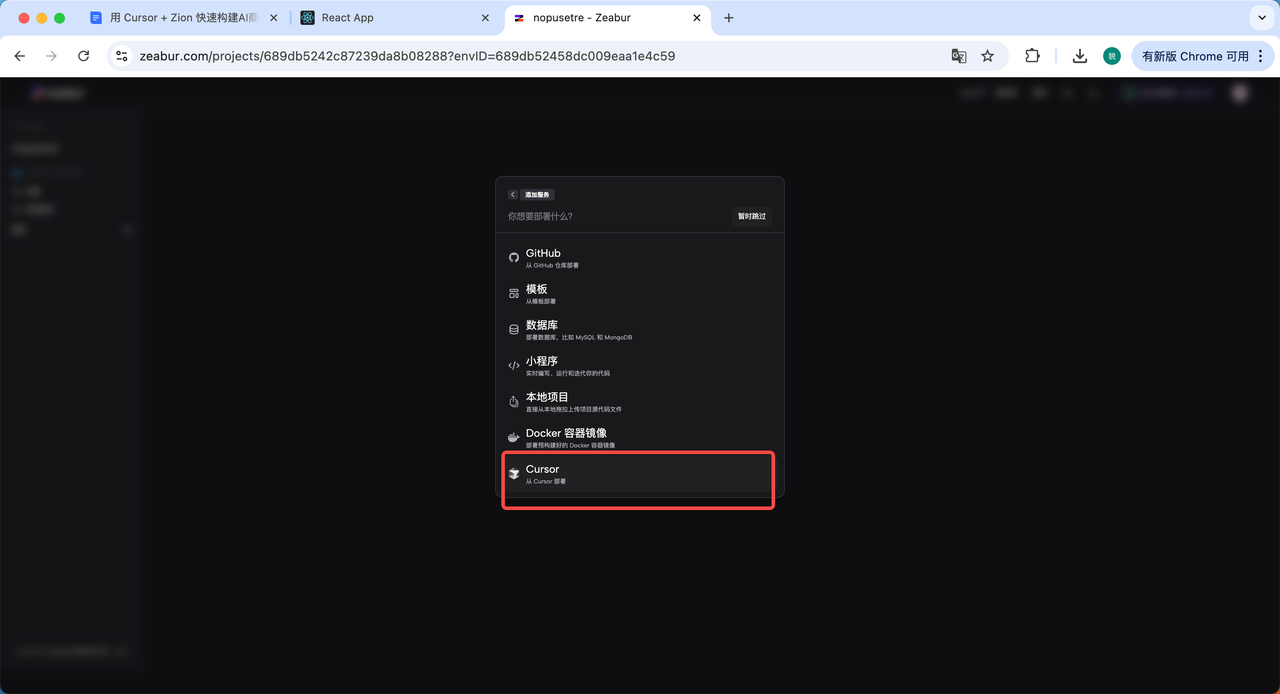This screenshot has height=694, width=1280.
Task: Open the green Chrome profile avatar
Action: pos(1112,56)
